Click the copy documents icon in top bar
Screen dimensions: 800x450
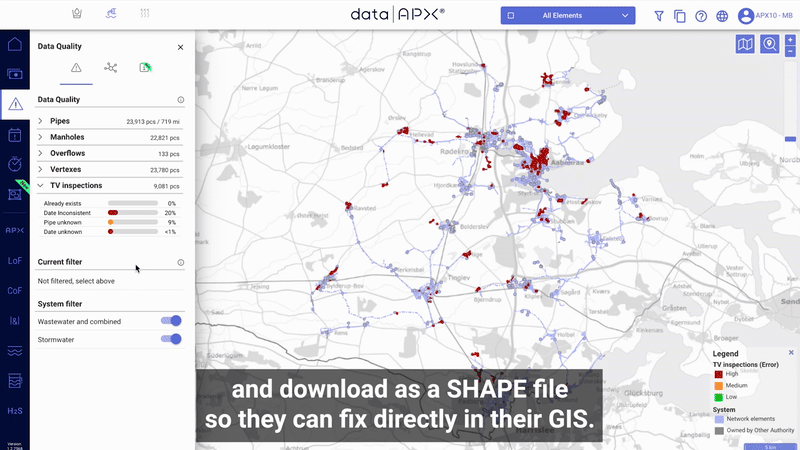680,16
